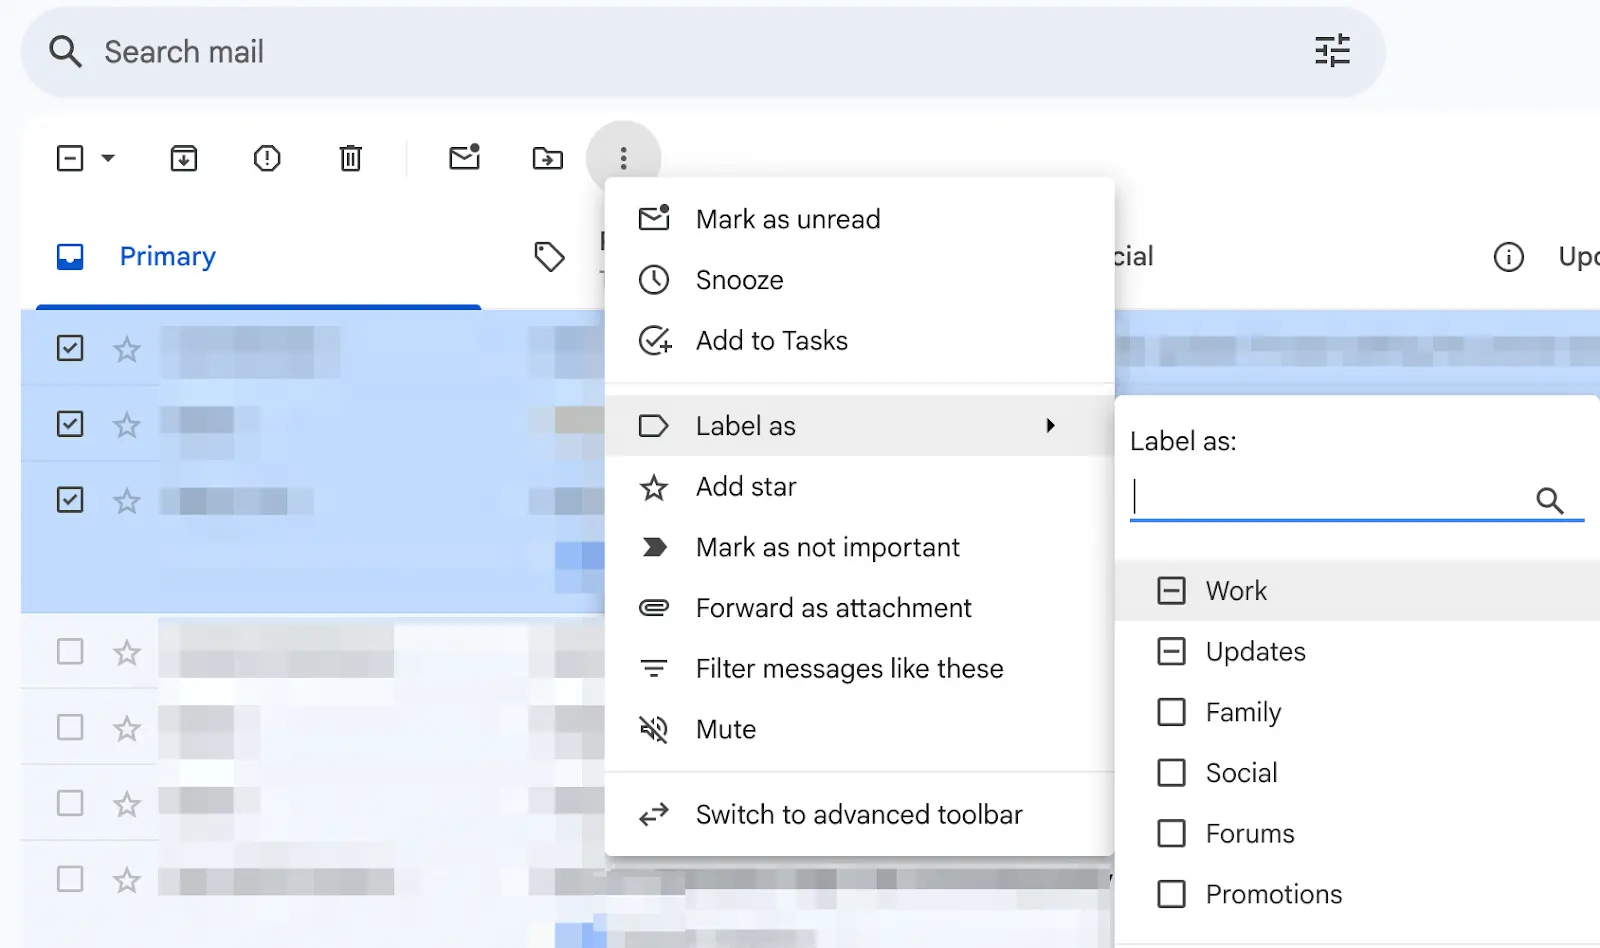Open the Move to folder icon
The height and width of the screenshot is (948, 1600).
tap(547, 158)
